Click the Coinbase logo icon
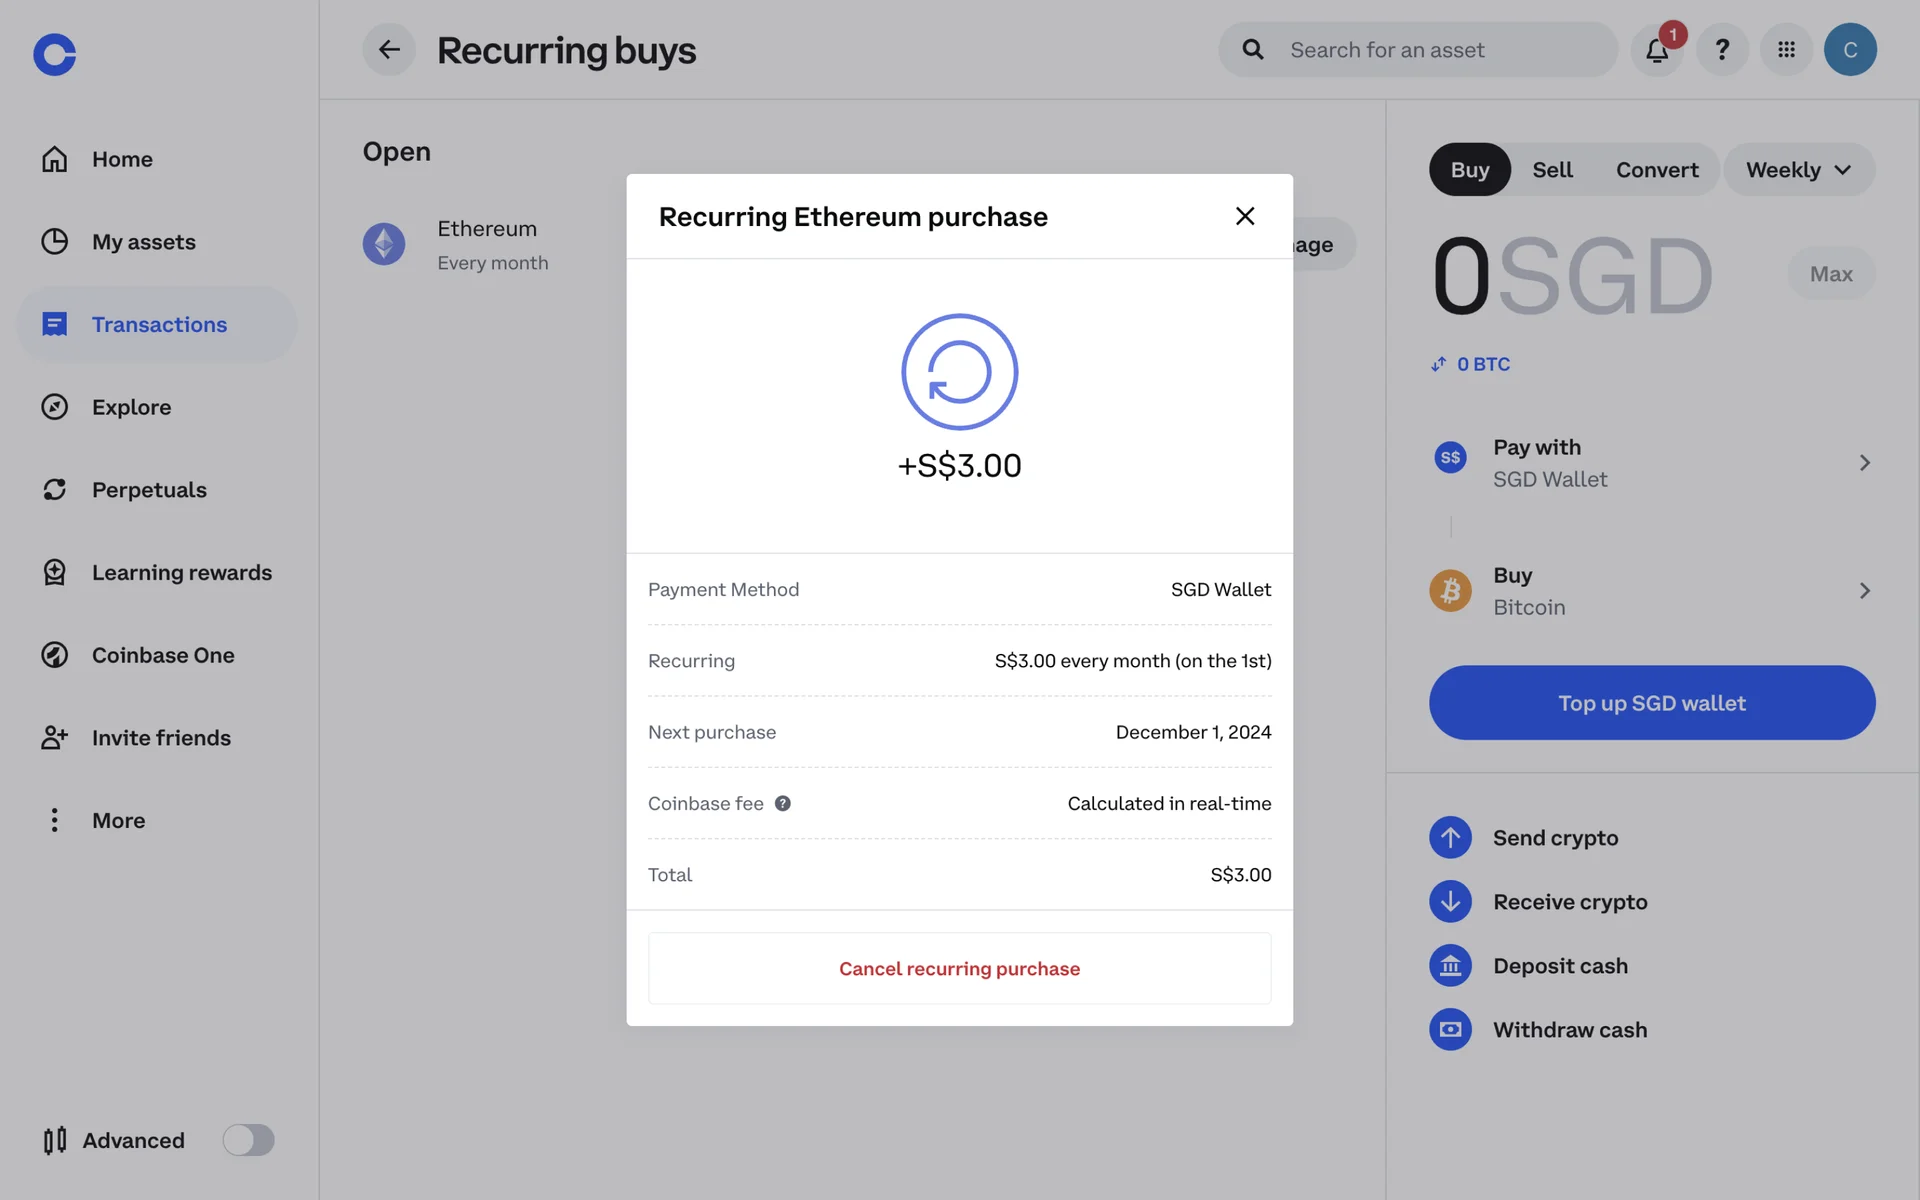The height and width of the screenshot is (1200, 1920). 54,54
